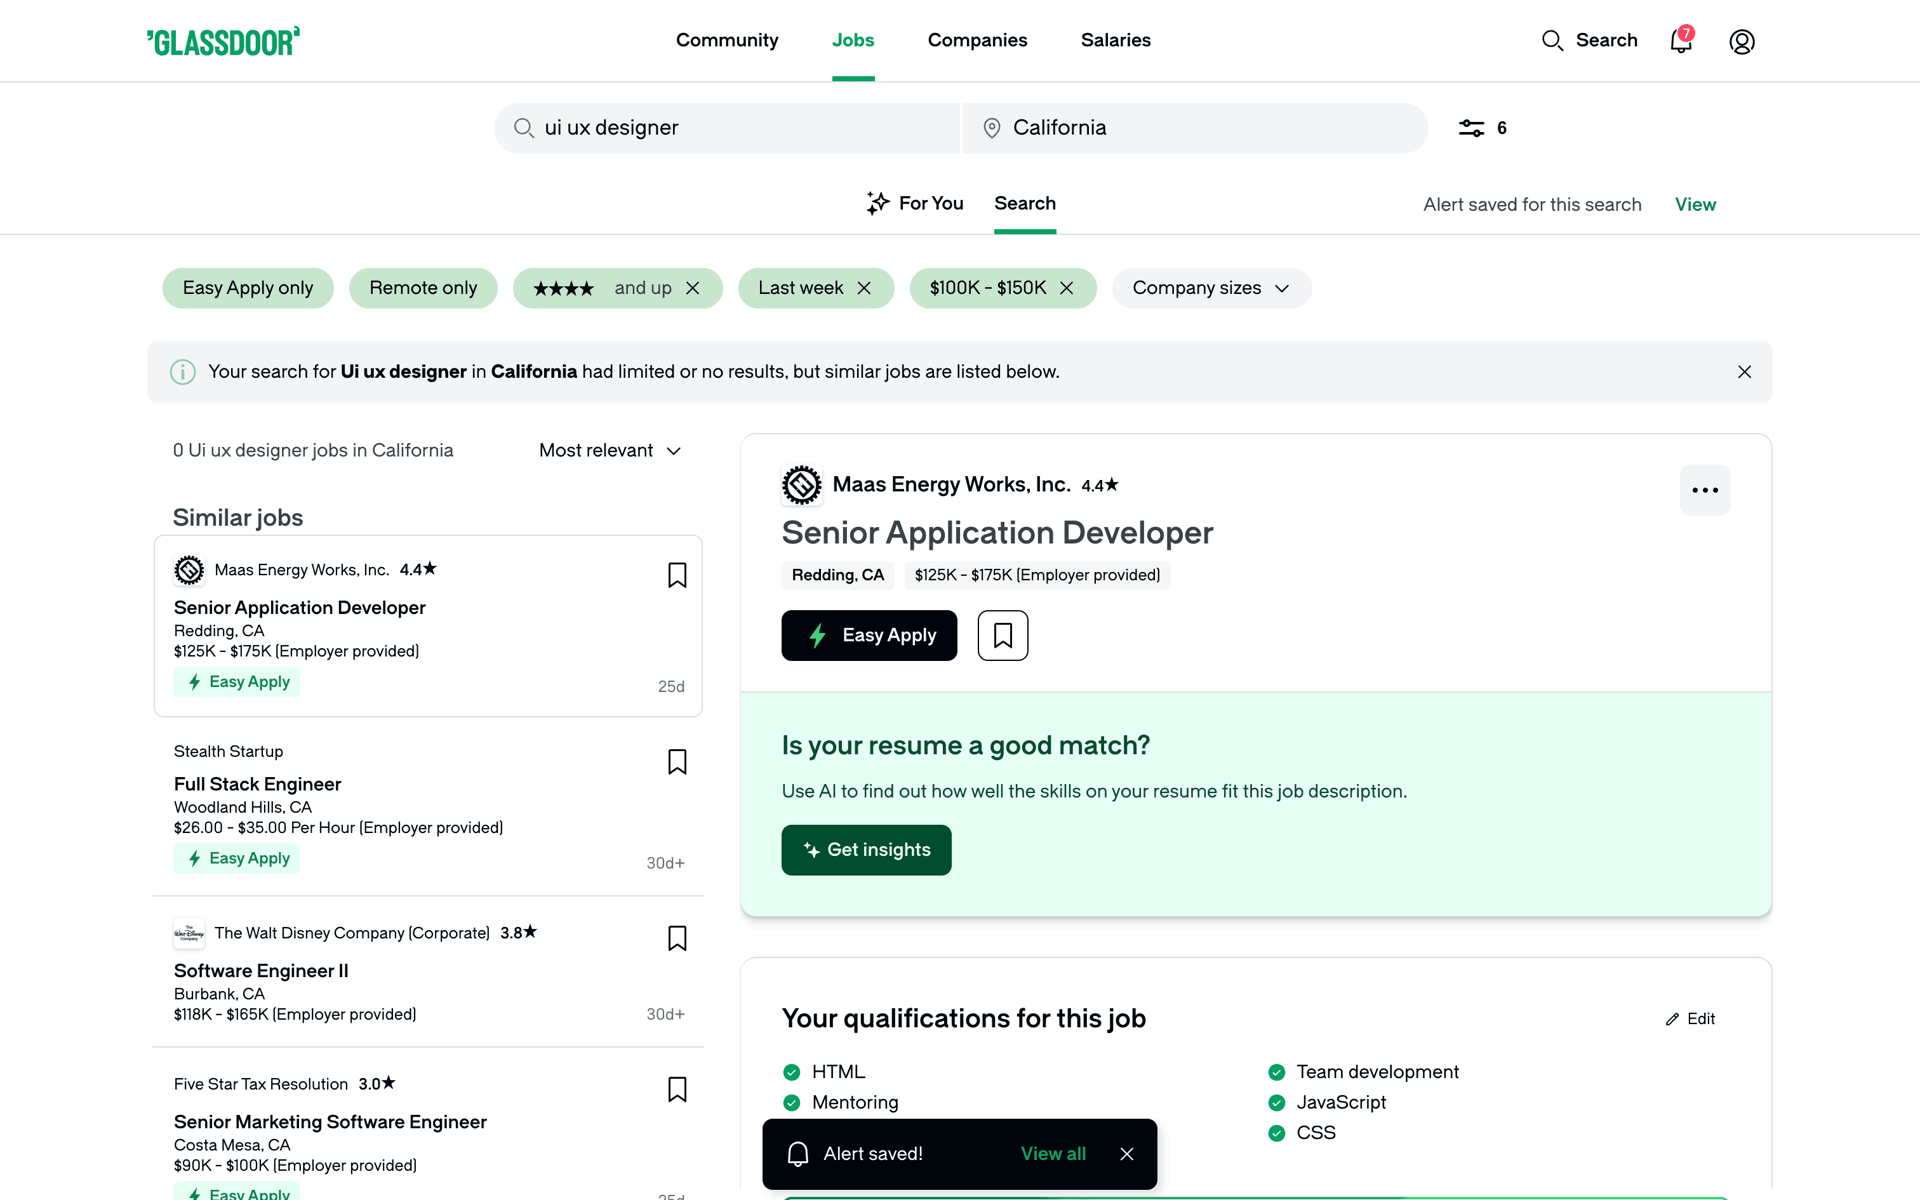This screenshot has width=1920, height=1200.
Task: Click the CSS qualification item
Action: (1302, 1133)
